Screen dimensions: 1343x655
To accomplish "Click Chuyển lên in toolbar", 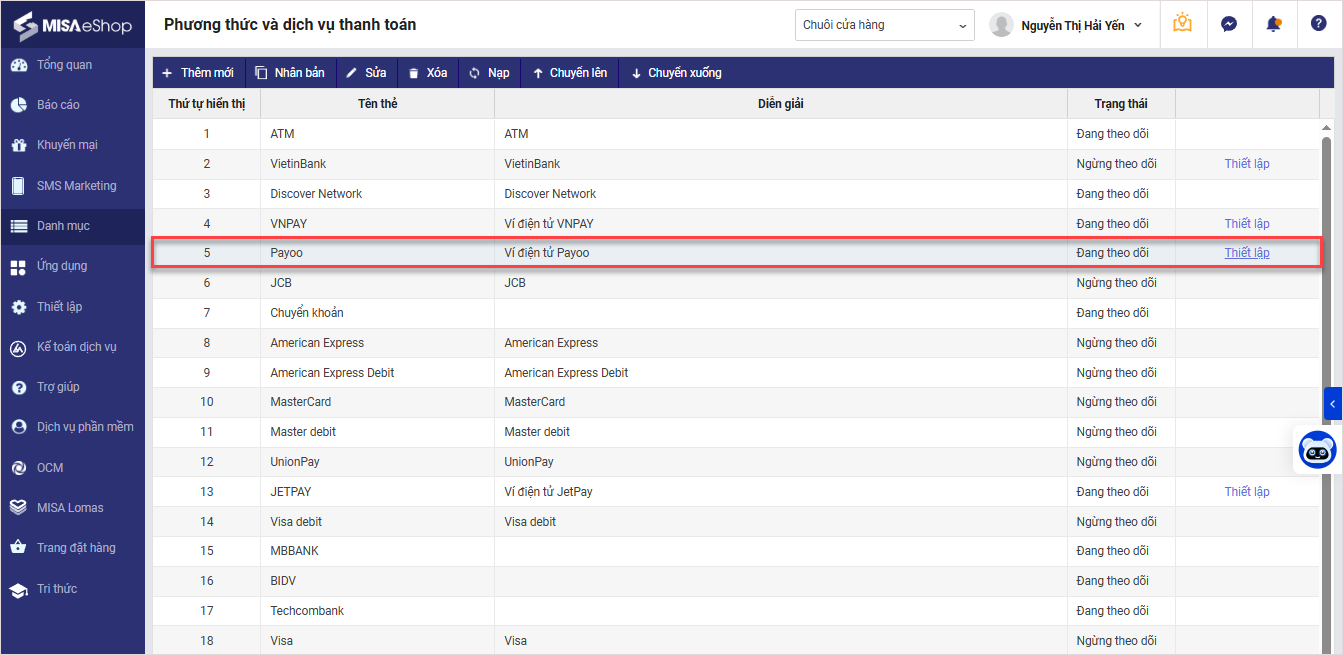I will point(569,73).
